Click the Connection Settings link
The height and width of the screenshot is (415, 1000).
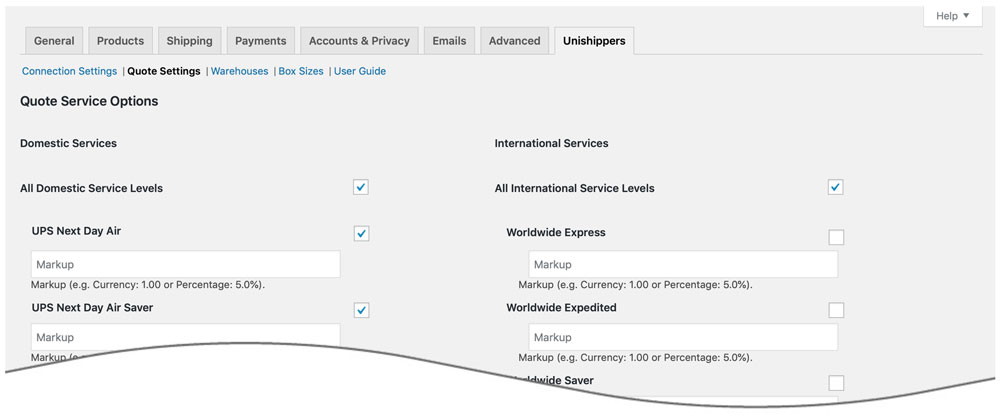coord(69,71)
